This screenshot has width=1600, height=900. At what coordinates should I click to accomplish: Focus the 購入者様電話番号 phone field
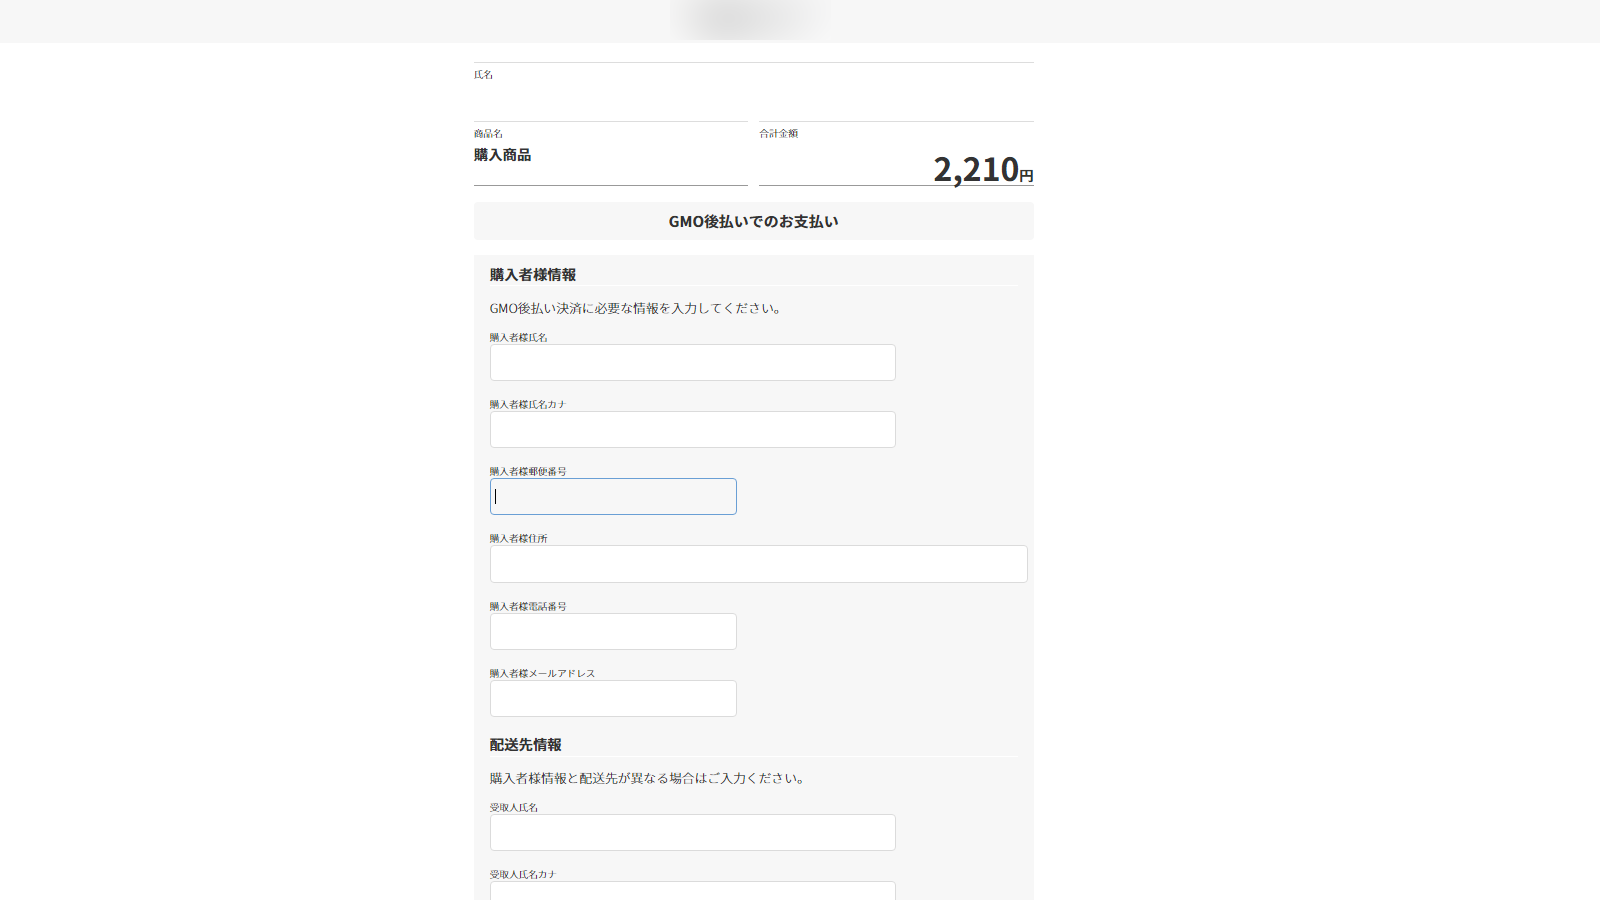pyautogui.click(x=613, y=631)
